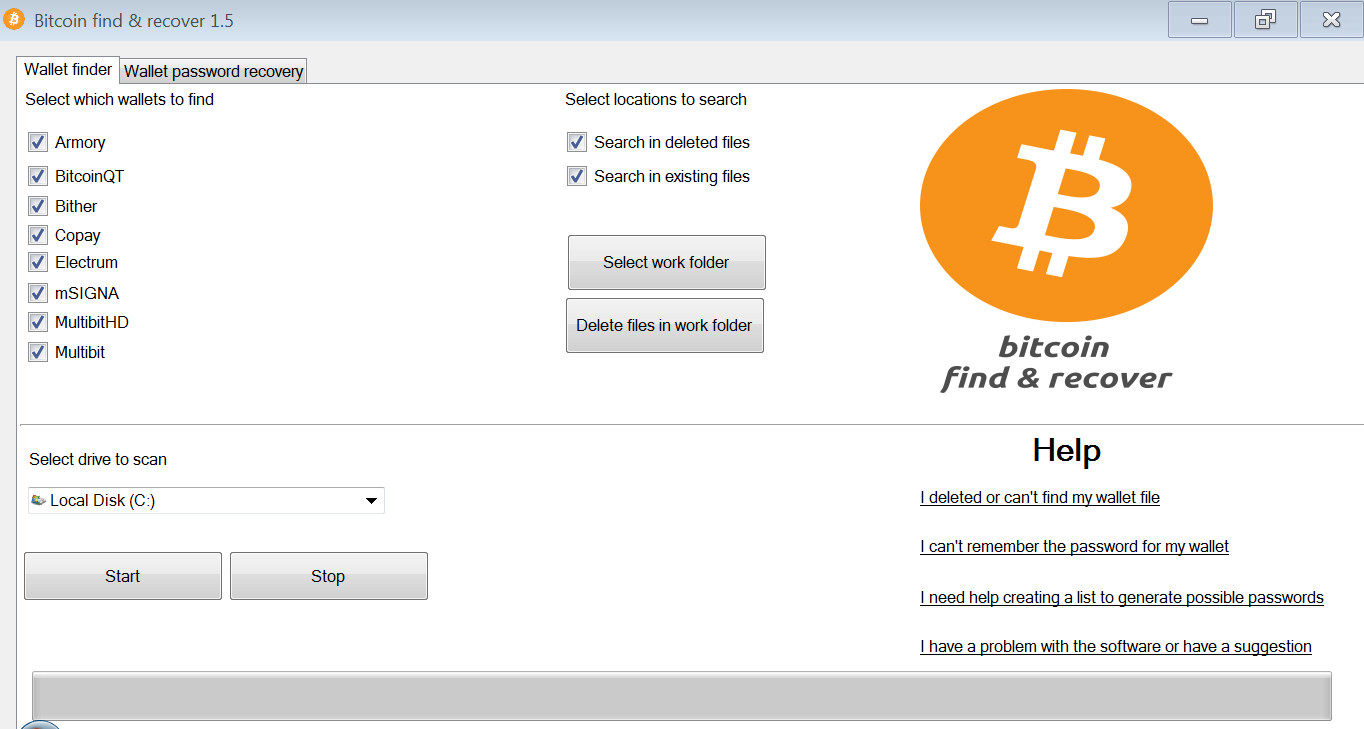This screenshot has width=1364, height=729.
Task: Toggle the MultibitHD wallet checkbox
Action: [38, 322]
